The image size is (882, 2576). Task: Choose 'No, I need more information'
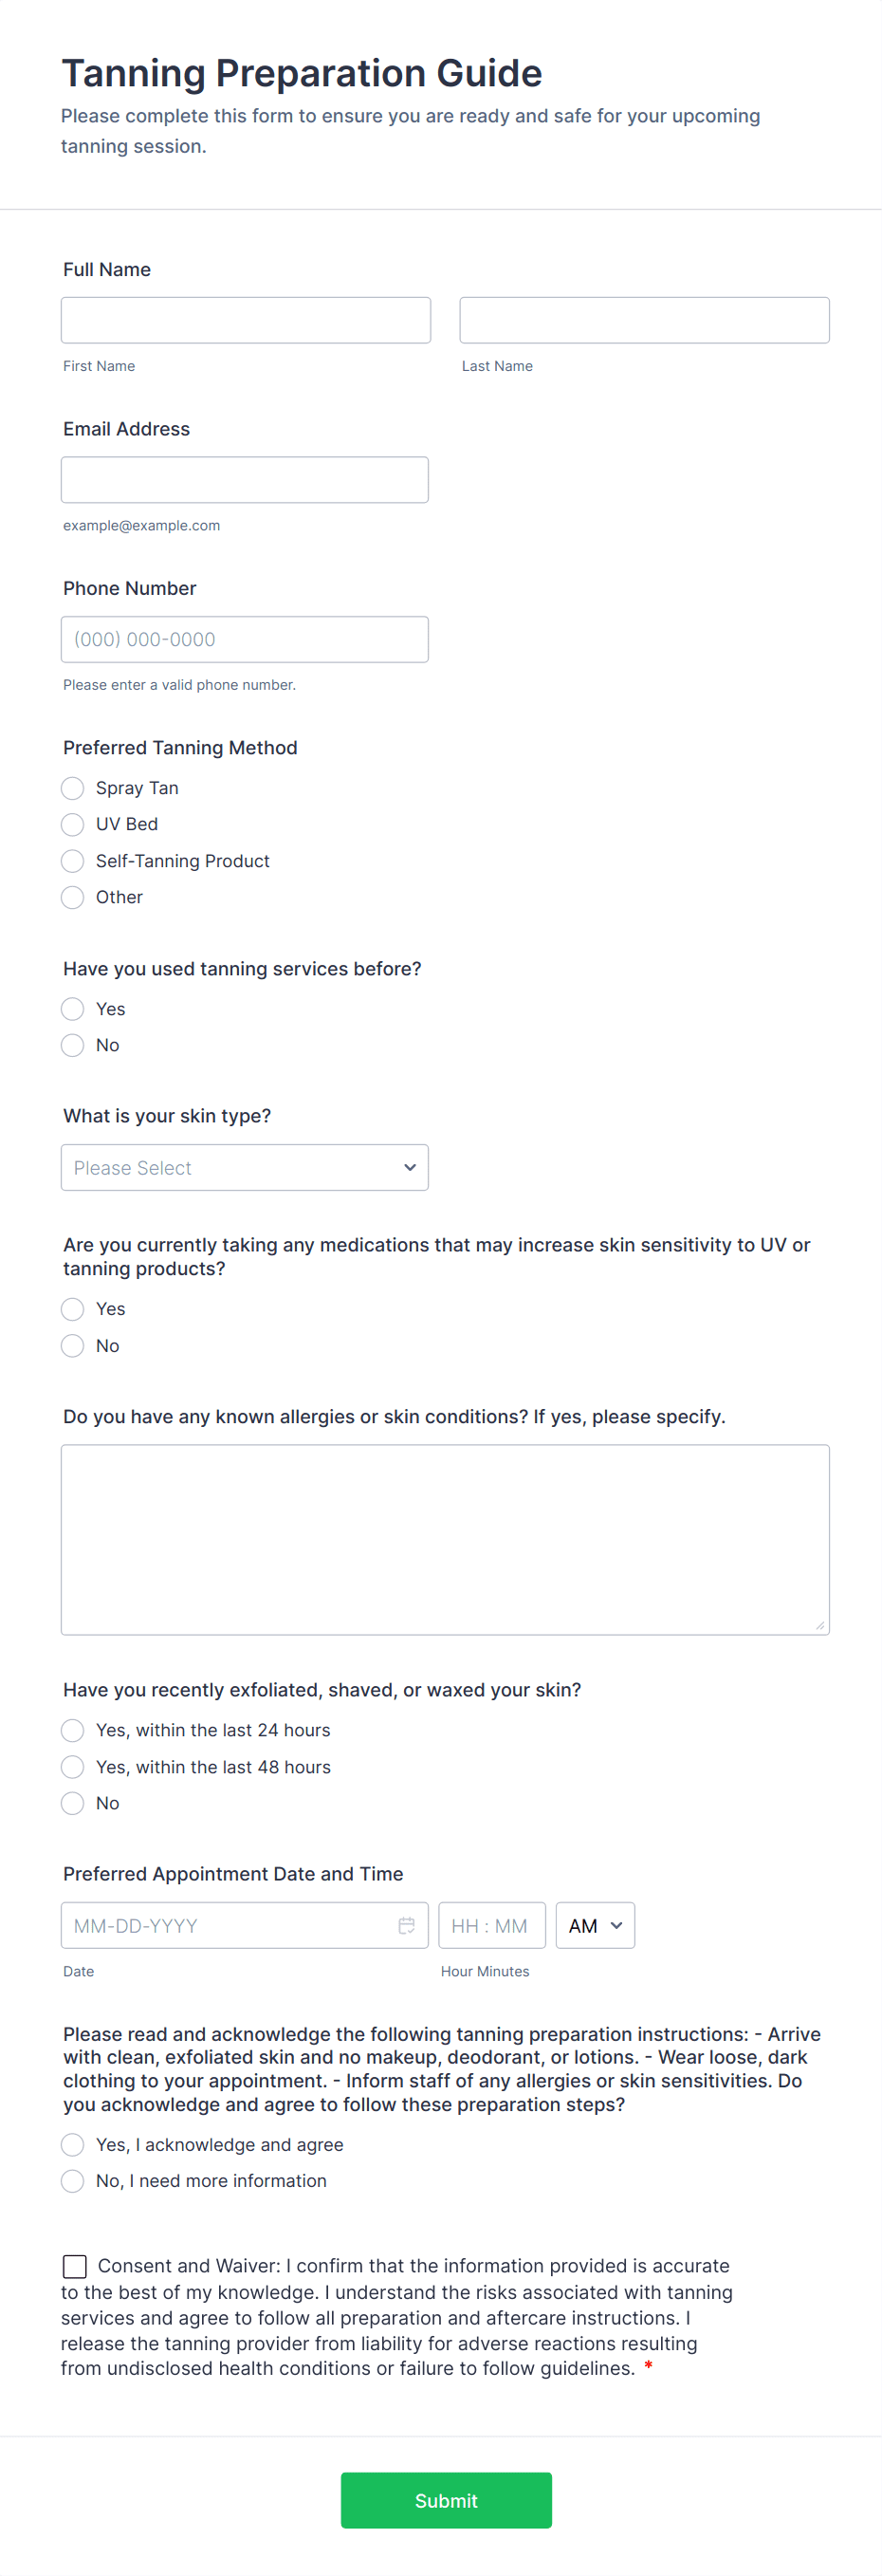73,2180
